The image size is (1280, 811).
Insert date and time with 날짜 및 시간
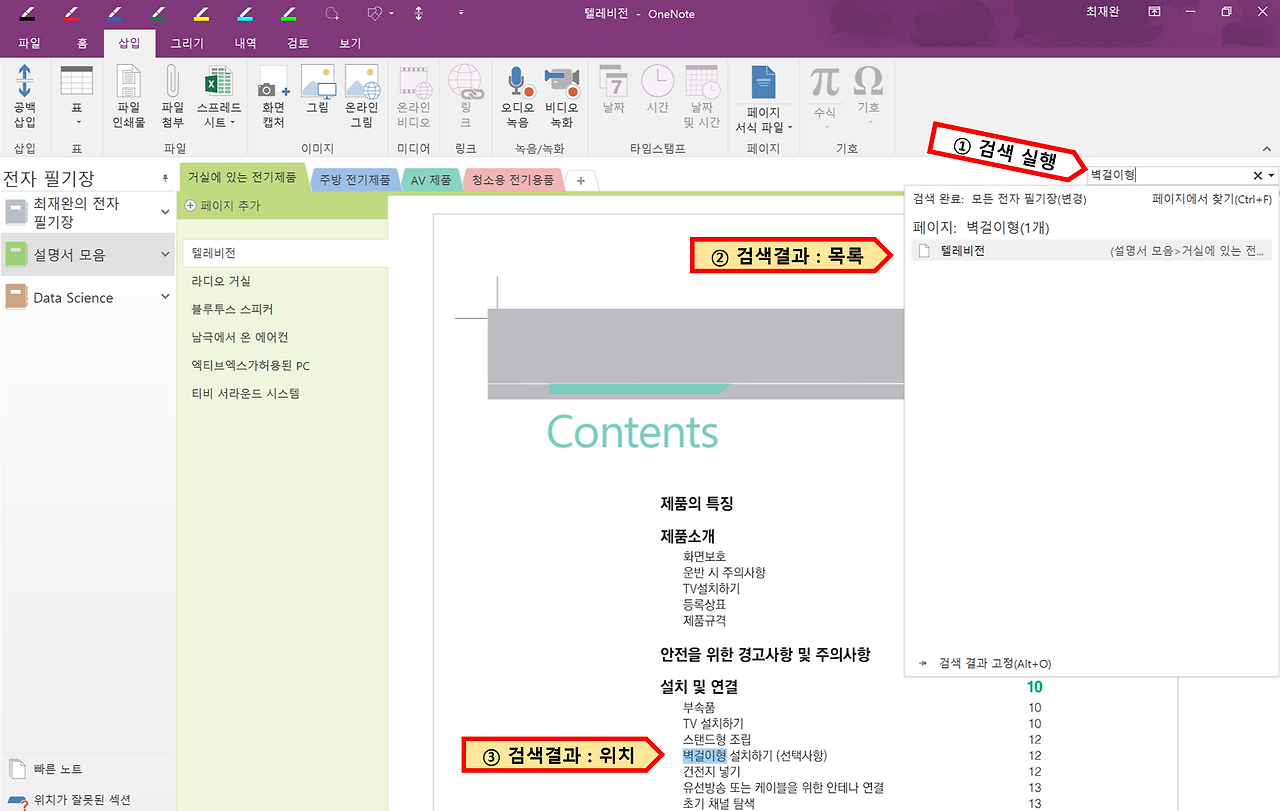point(702,97)
